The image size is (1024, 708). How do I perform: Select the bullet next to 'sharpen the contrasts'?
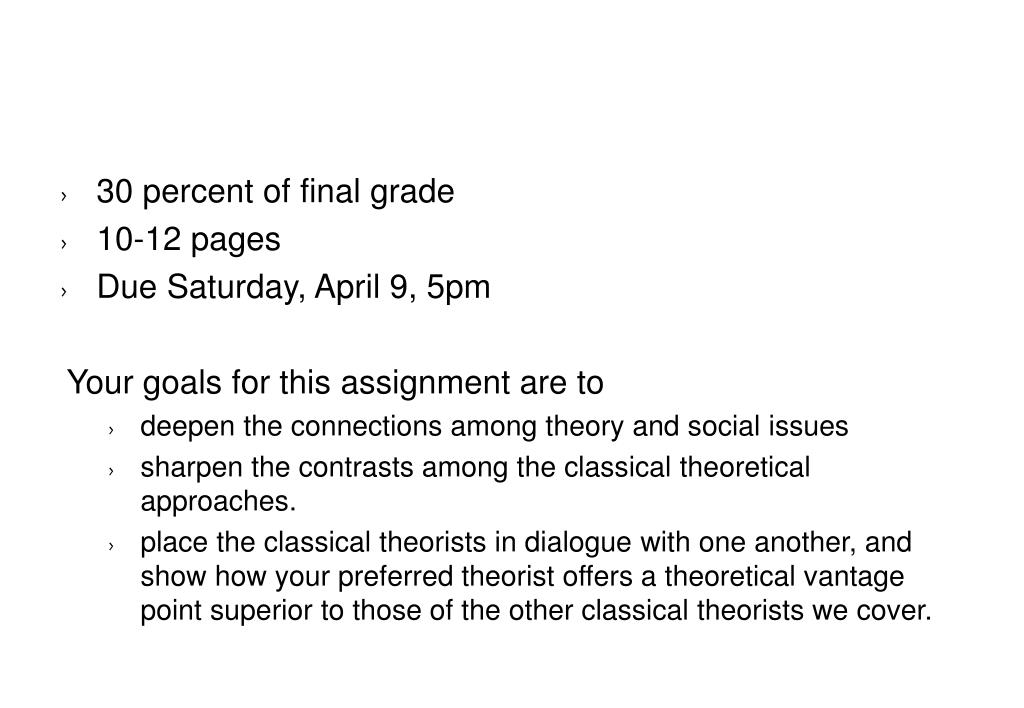coord(111,471)
